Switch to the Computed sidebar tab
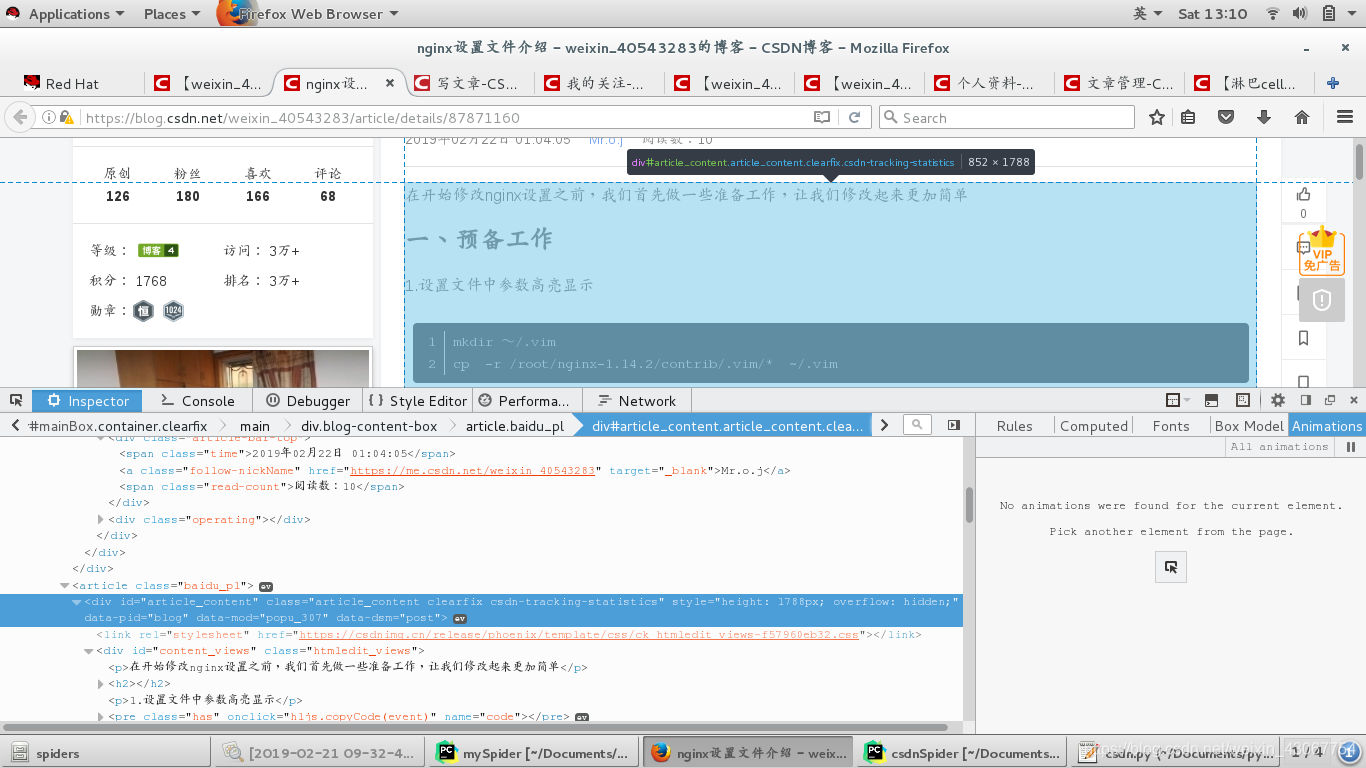This screenshot has height=768, width=1366. [1094, 425]
